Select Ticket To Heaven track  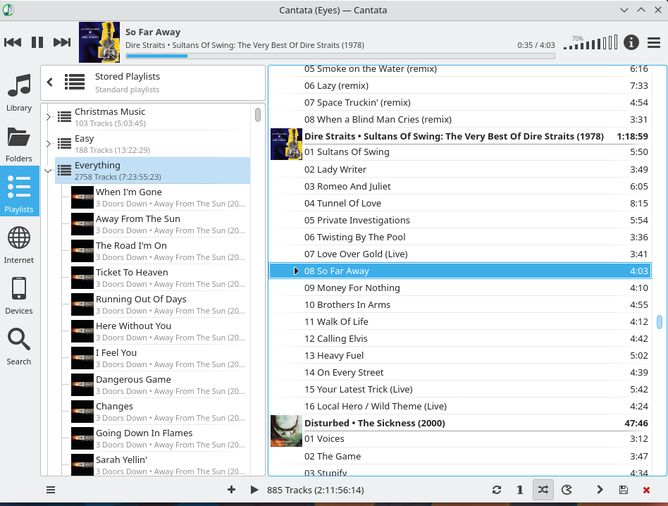[x=160, y=278]
